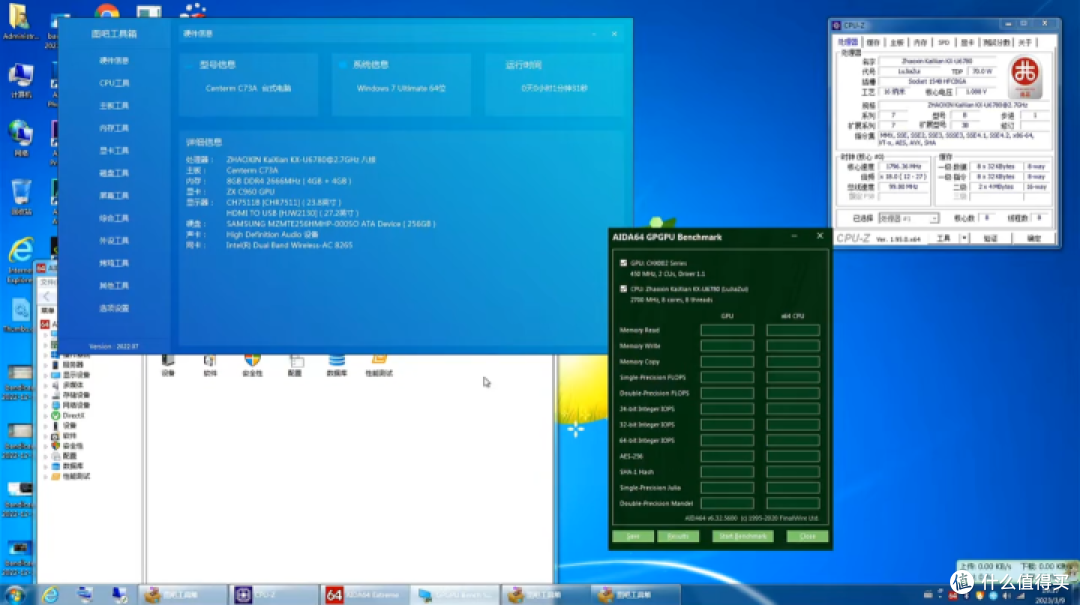Select 内存工具 in 图吧工具箱 sidebar
The width and height of the screenshot is (1080, 605).
point(114,128)
